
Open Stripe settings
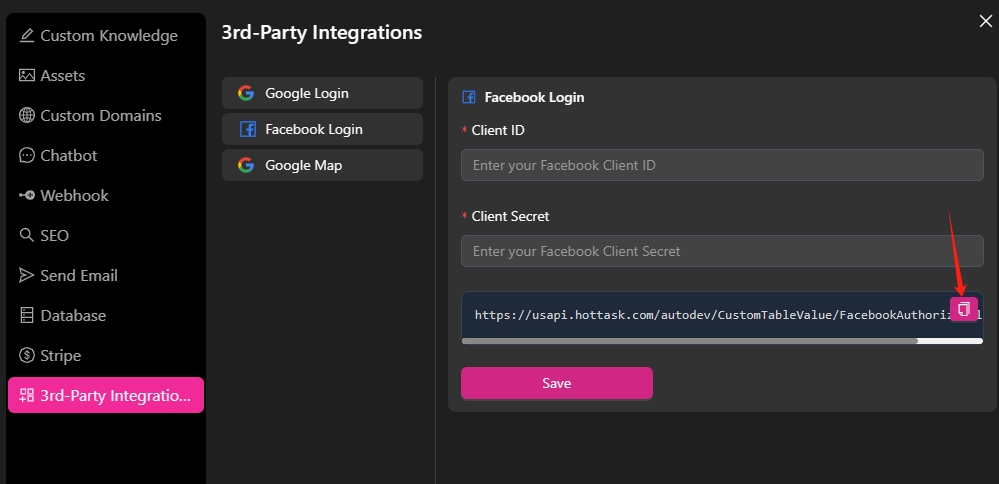106,355
